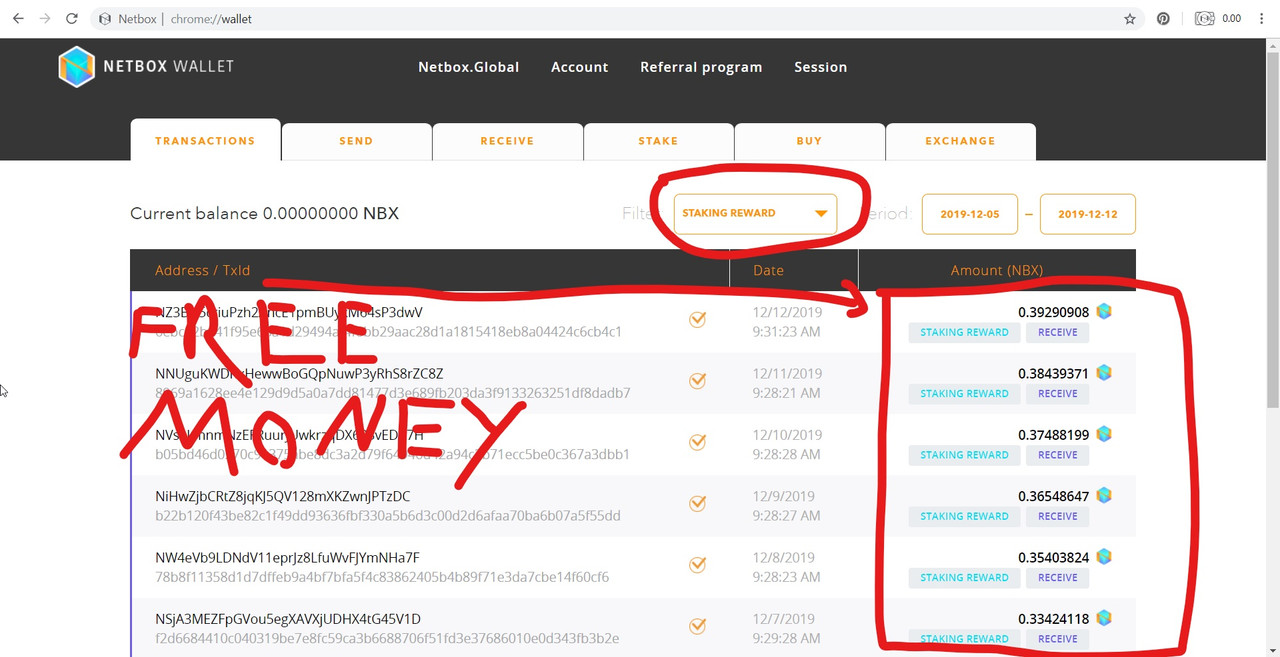The width and height of the screenshot is (1280, 657).
Task: Open the Netbox balance extension showing 0.00
Action: point(1218,19)
